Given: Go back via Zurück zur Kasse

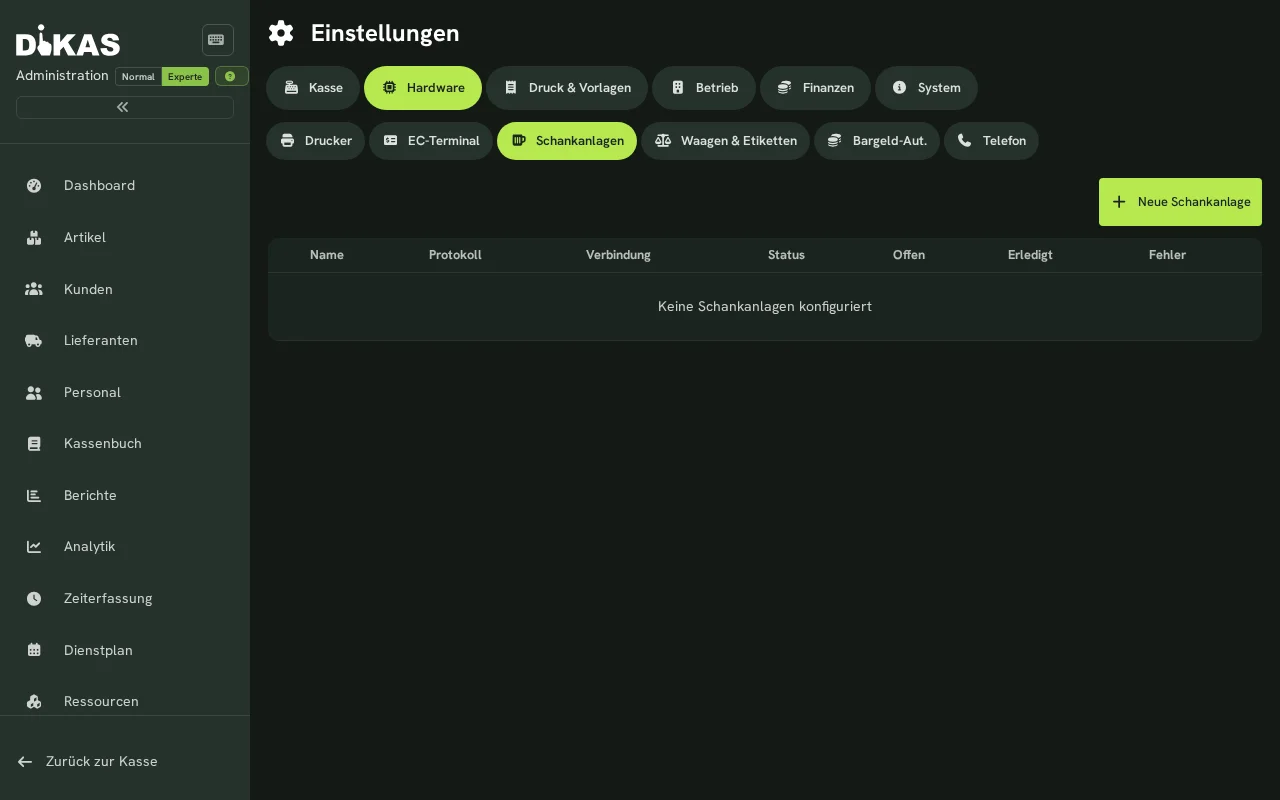Looking at the screenshot, I should [88, 761].
